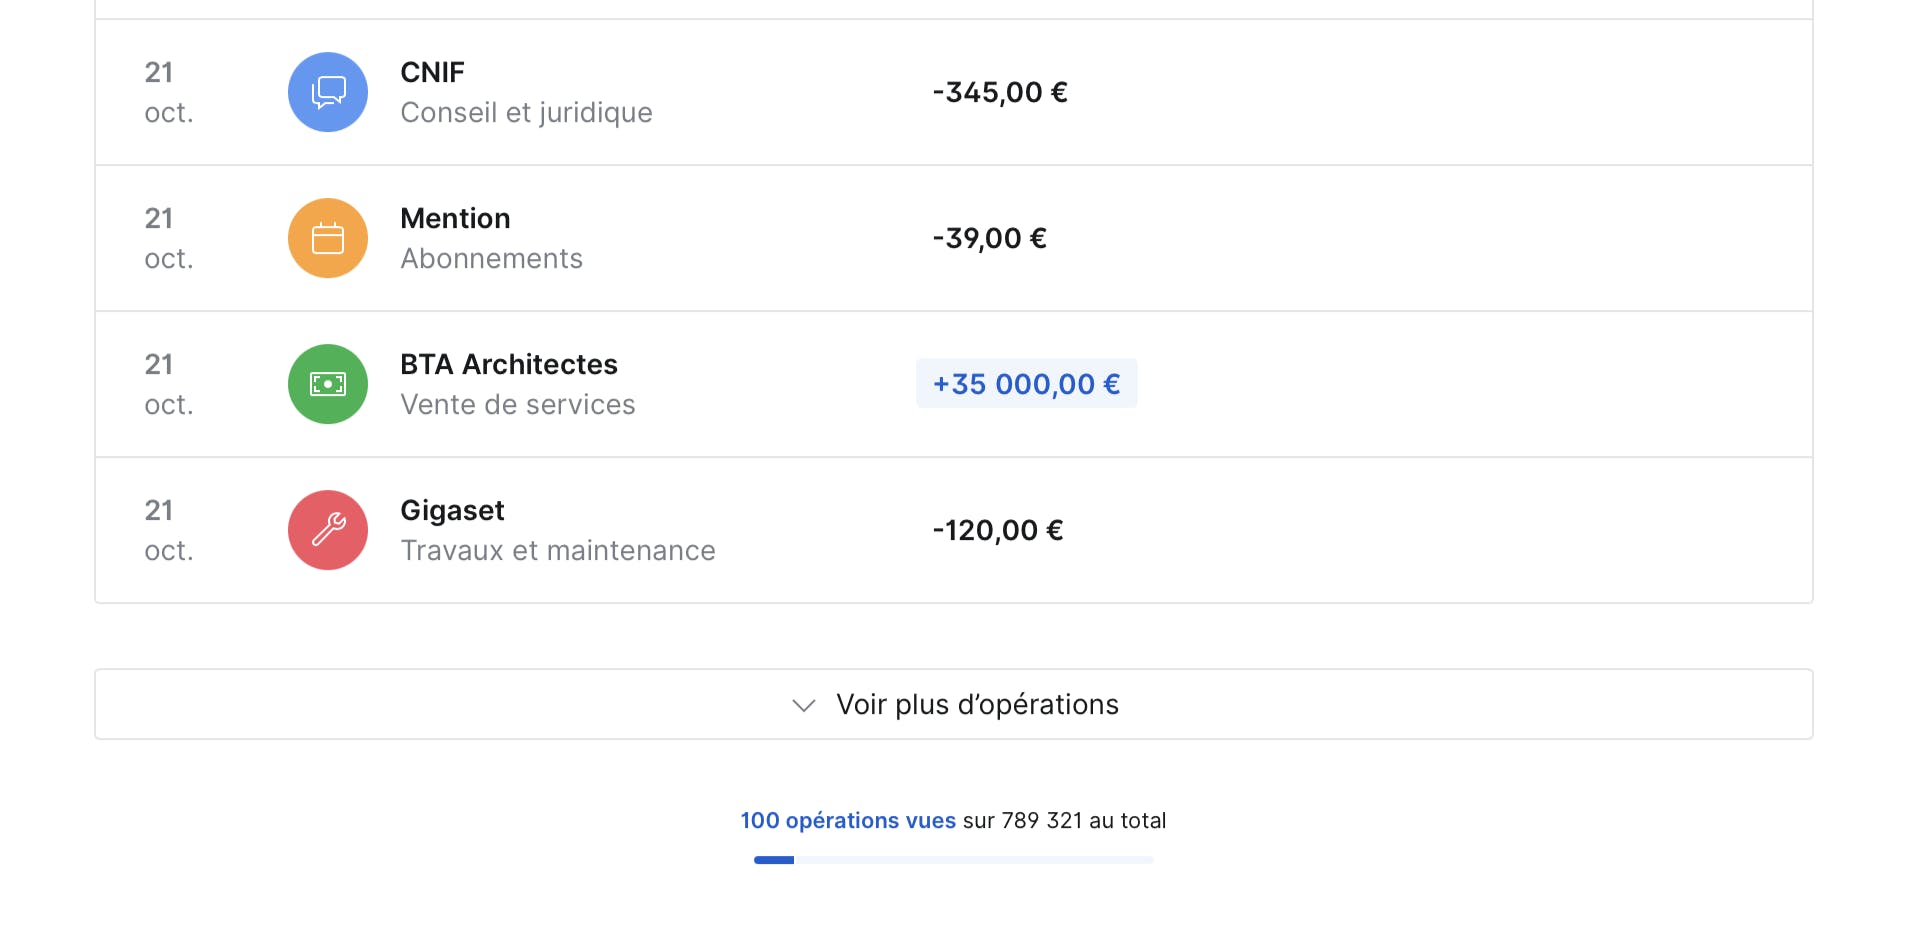Click the blue chat icon for CNIF

(x=328, y=92)
